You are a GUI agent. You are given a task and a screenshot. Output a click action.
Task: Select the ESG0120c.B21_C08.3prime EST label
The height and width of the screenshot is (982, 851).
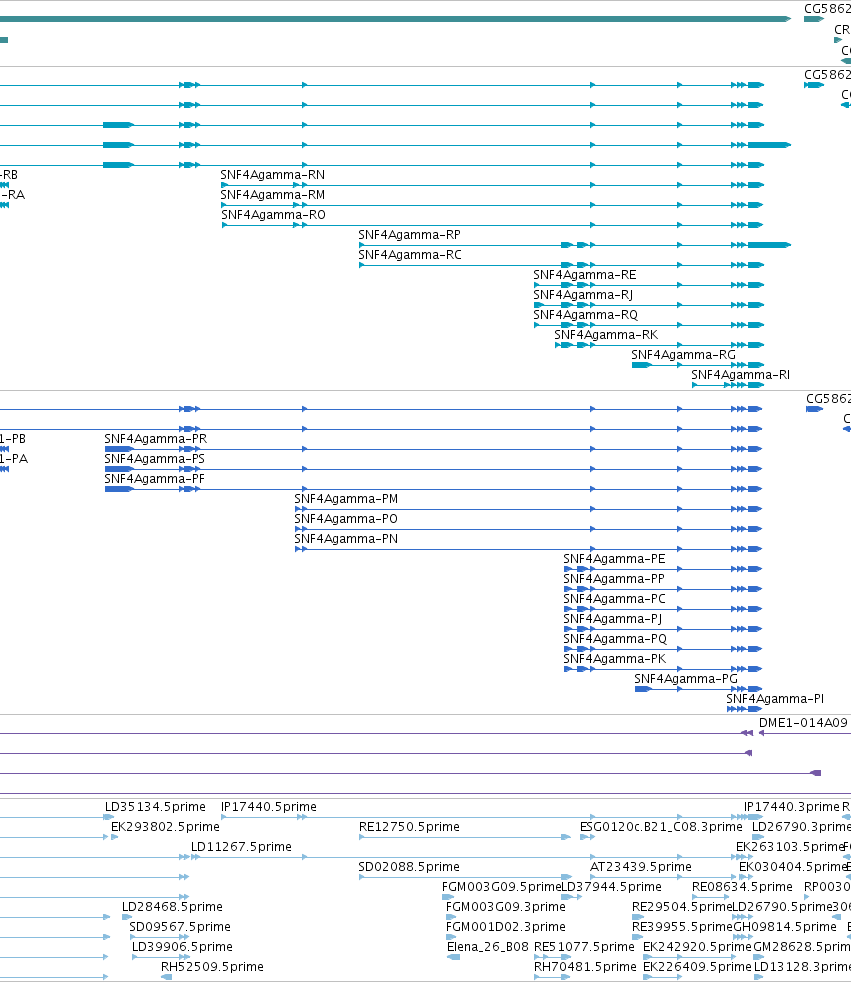(x=661, y=827)
